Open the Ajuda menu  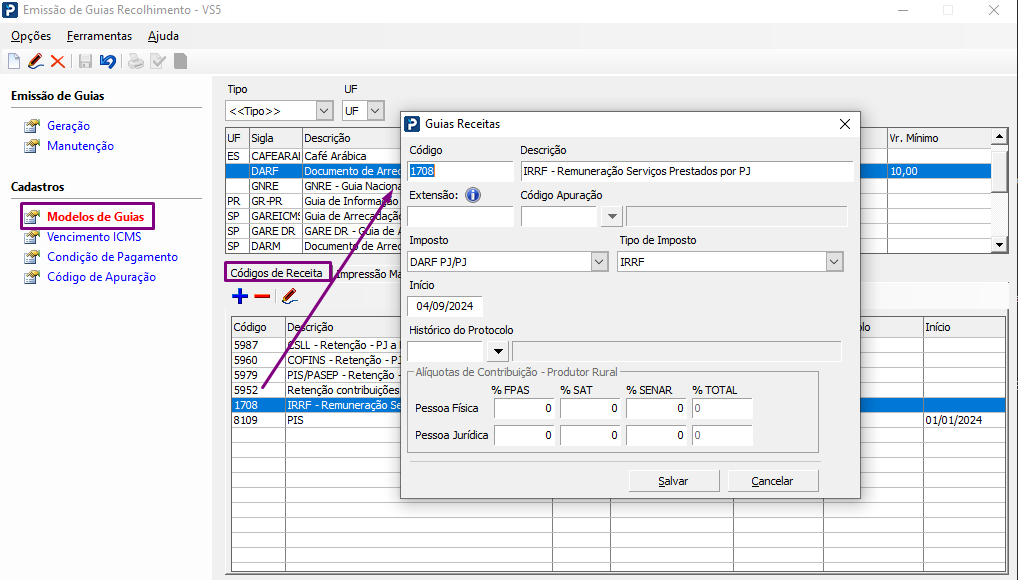click(163, 36)
